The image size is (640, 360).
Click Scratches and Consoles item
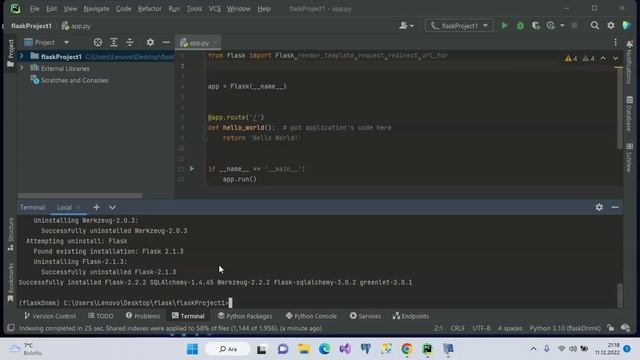[x=74, y=80]
